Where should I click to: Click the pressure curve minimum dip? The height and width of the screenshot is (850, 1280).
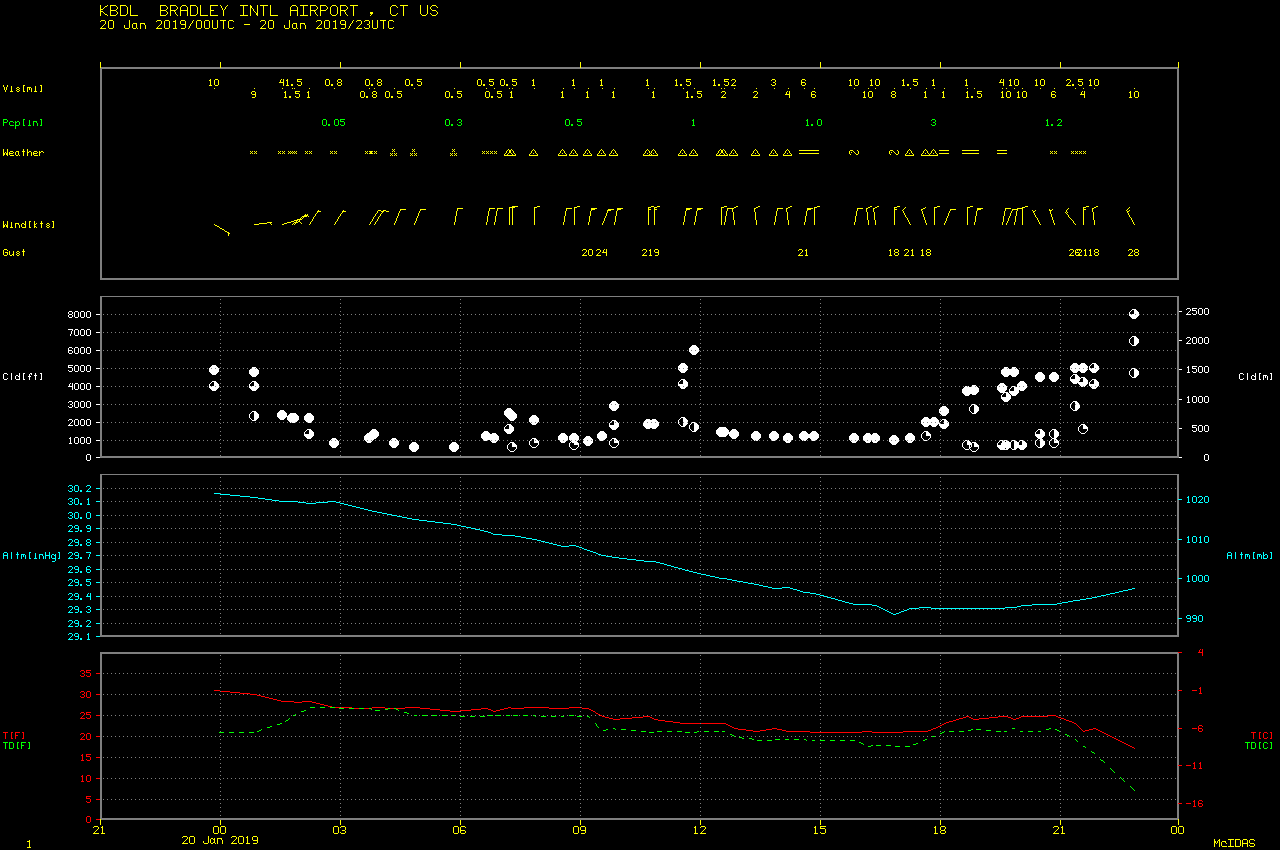click(x=895, y=614)
